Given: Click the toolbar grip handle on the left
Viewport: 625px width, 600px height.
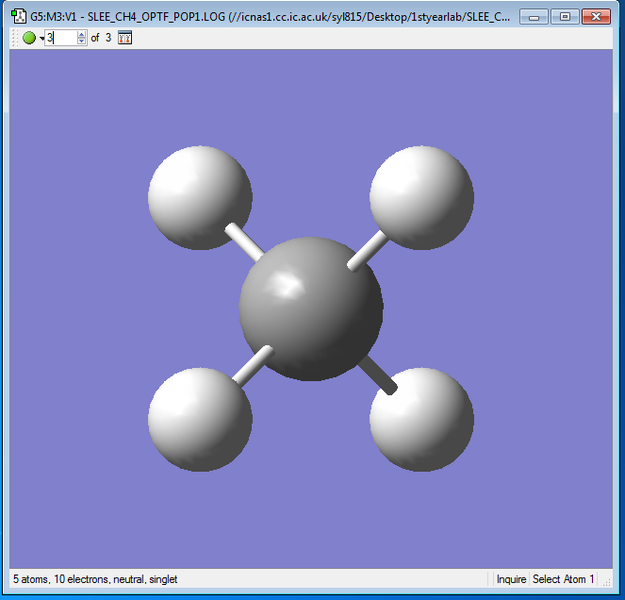Looking at the screenshot, I should click(15, 38).
